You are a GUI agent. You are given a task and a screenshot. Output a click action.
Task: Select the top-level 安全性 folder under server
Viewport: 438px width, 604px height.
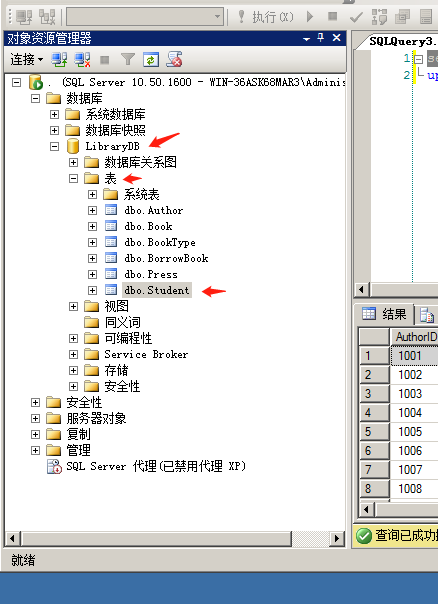point(84,402)
